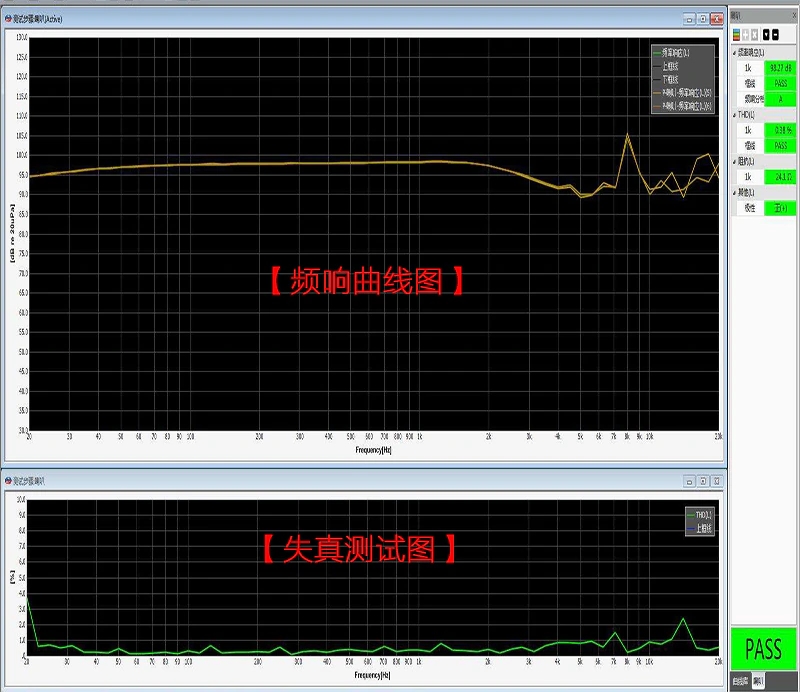Click the THD(L) legend entry in lower chart

[x=699, y=515]
